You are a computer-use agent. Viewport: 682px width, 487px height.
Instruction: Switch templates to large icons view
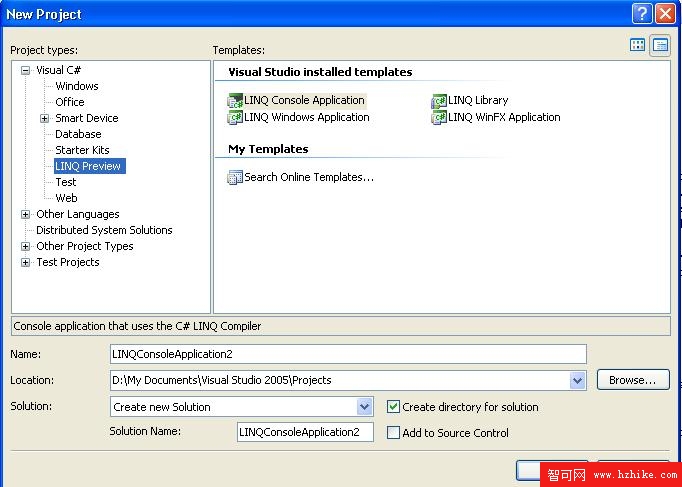tap(637, 44)
